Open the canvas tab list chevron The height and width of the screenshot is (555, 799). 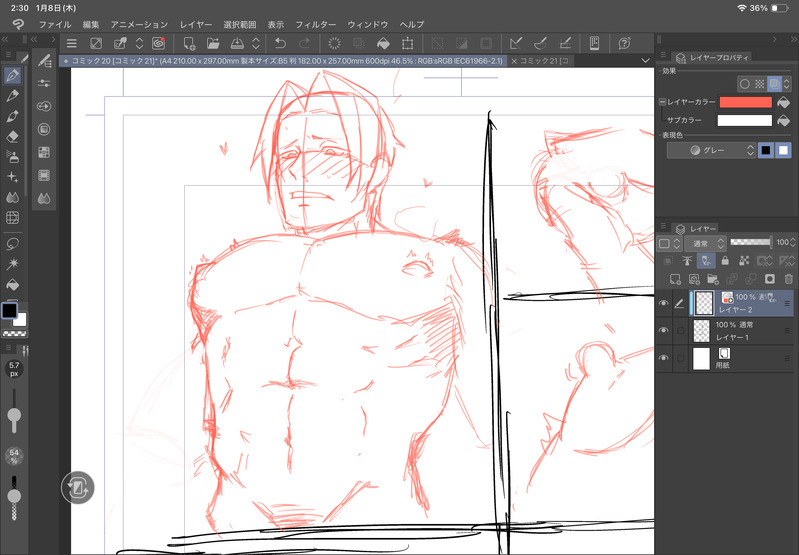click(646, 61)
